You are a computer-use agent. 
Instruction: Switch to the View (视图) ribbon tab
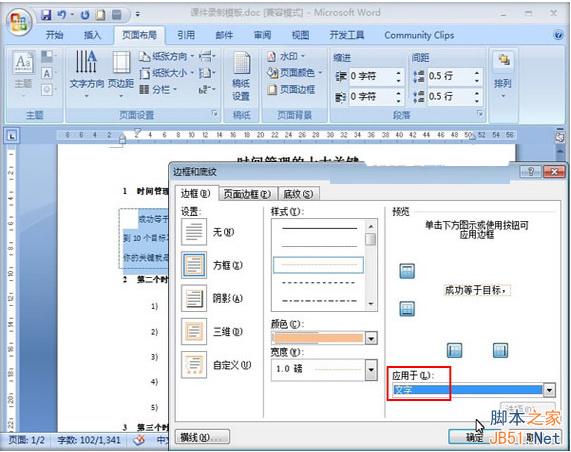(301, 35)
